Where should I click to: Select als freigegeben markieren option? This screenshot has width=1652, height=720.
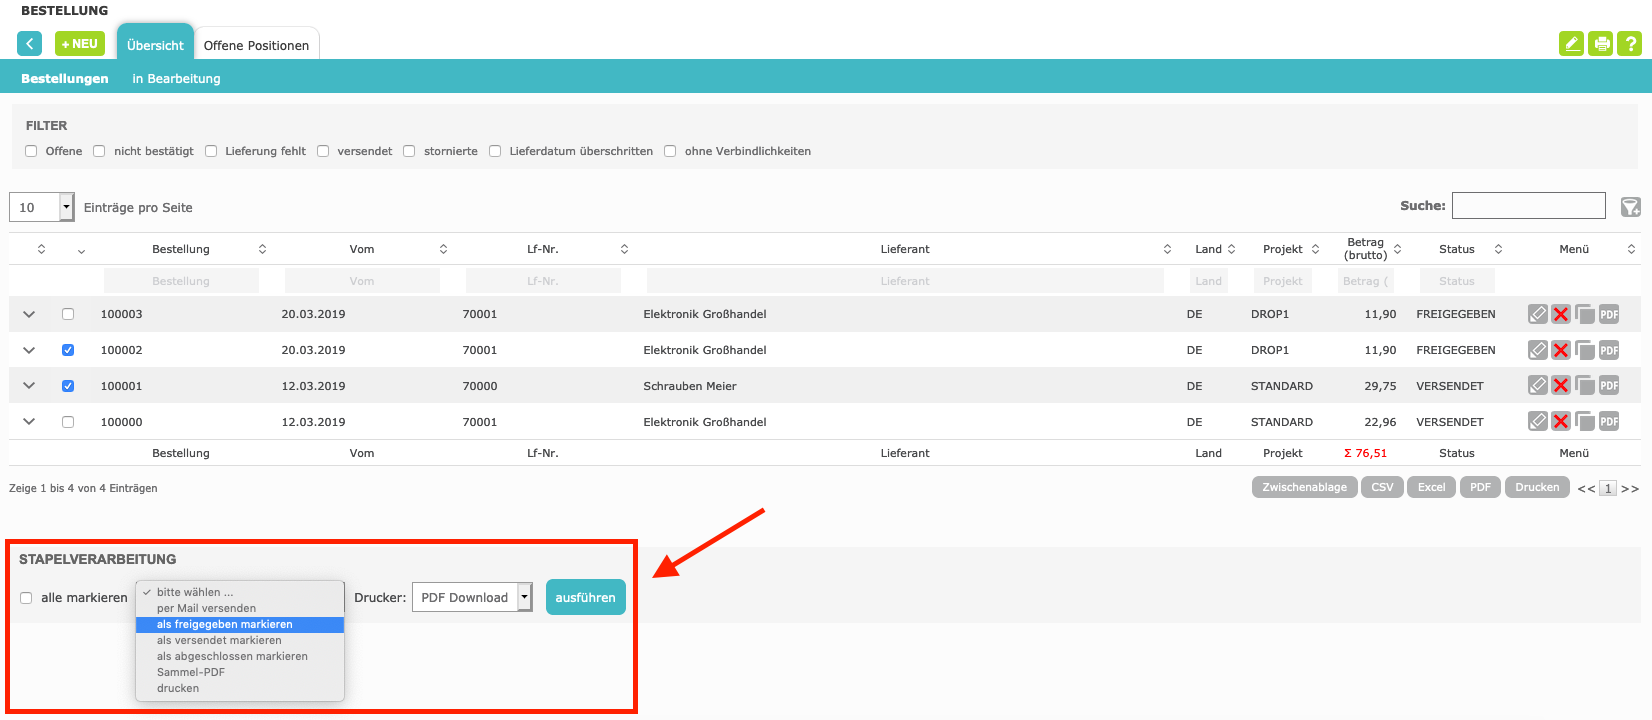[224, 624]
